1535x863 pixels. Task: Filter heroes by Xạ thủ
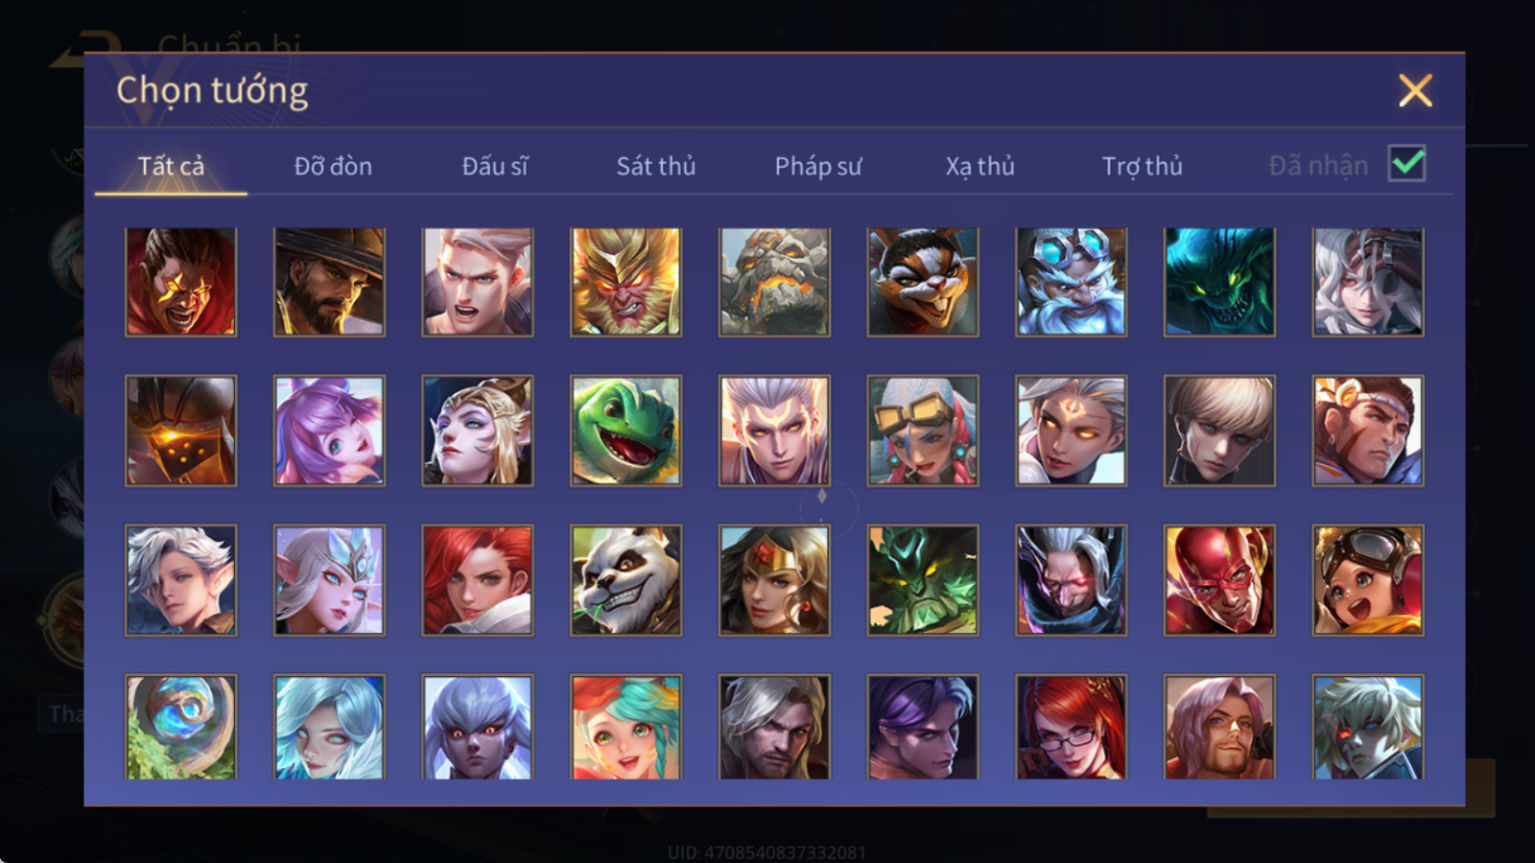980,166
